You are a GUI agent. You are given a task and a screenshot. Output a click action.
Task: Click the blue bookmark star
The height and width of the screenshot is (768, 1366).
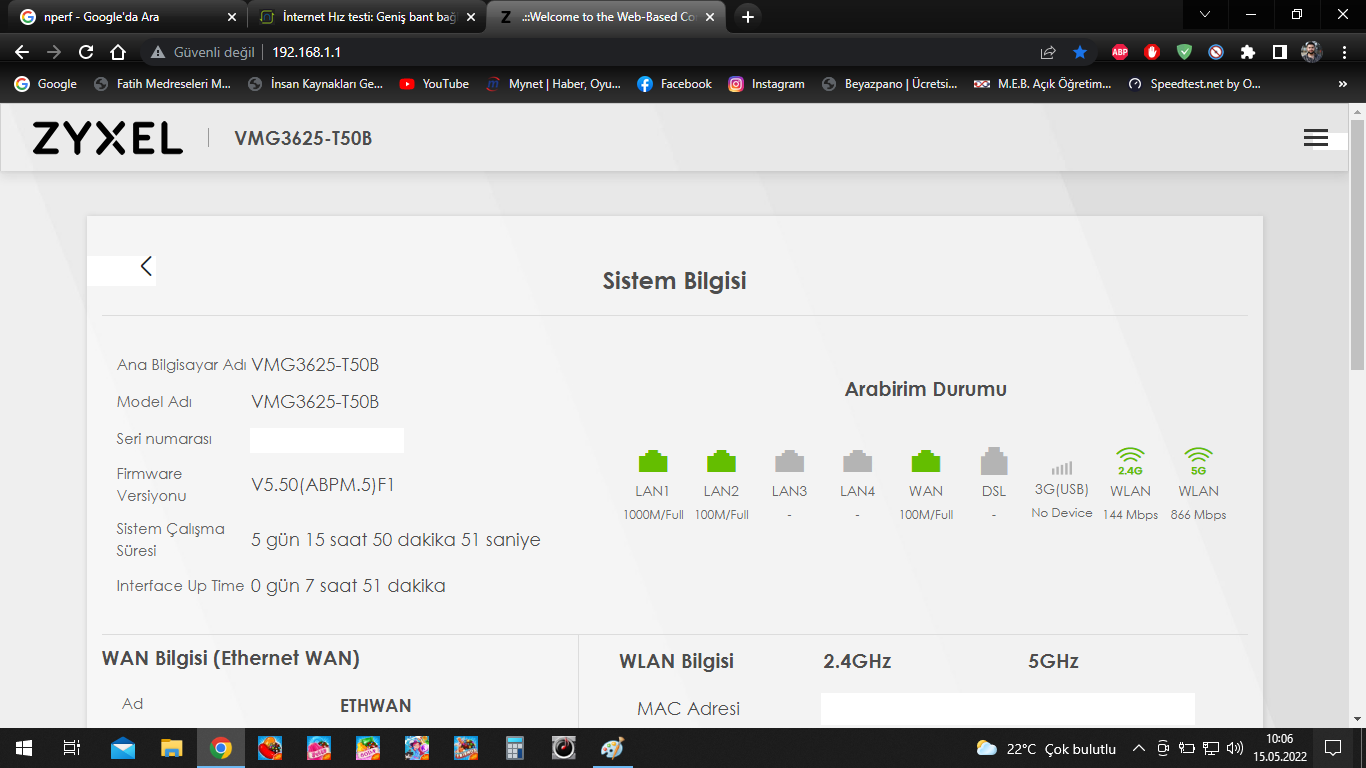click(1080, 52)
